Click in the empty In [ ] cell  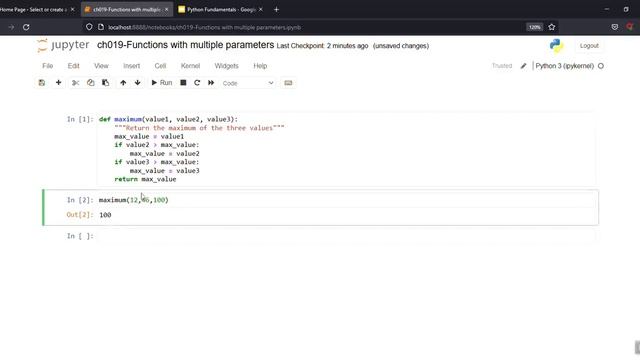point(346,236)
